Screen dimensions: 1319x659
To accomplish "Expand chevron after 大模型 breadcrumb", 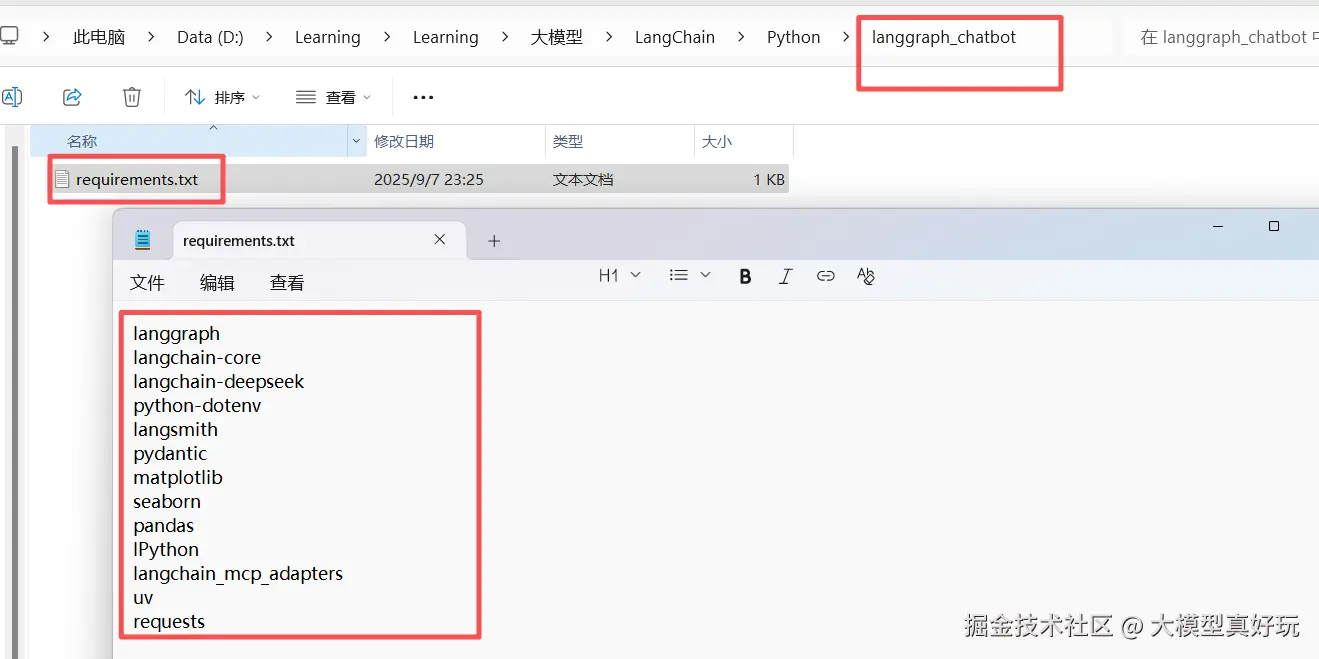I will (x=609, y=38).
